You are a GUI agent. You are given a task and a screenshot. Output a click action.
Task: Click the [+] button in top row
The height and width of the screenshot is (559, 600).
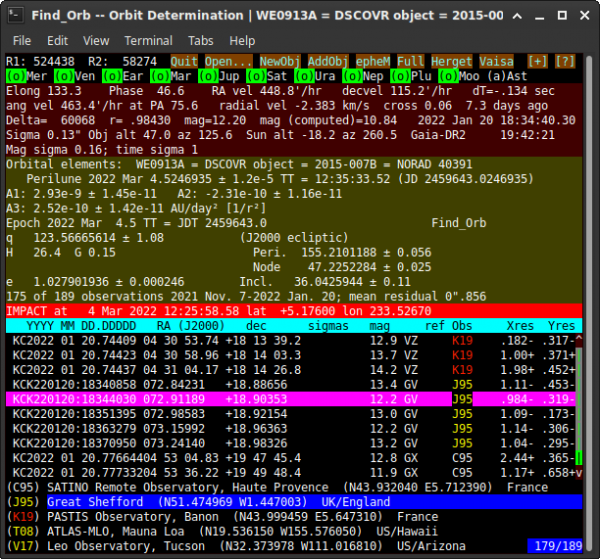pos(537,61)
